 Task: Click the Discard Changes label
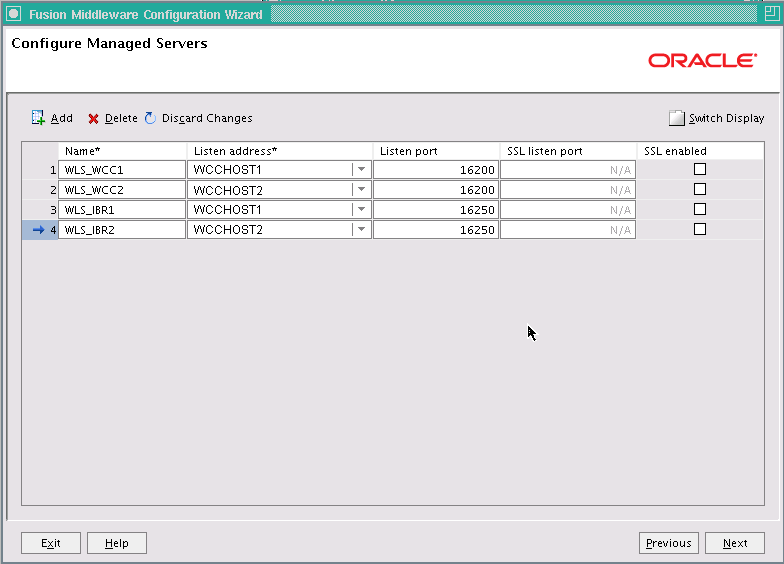point(207,118)
